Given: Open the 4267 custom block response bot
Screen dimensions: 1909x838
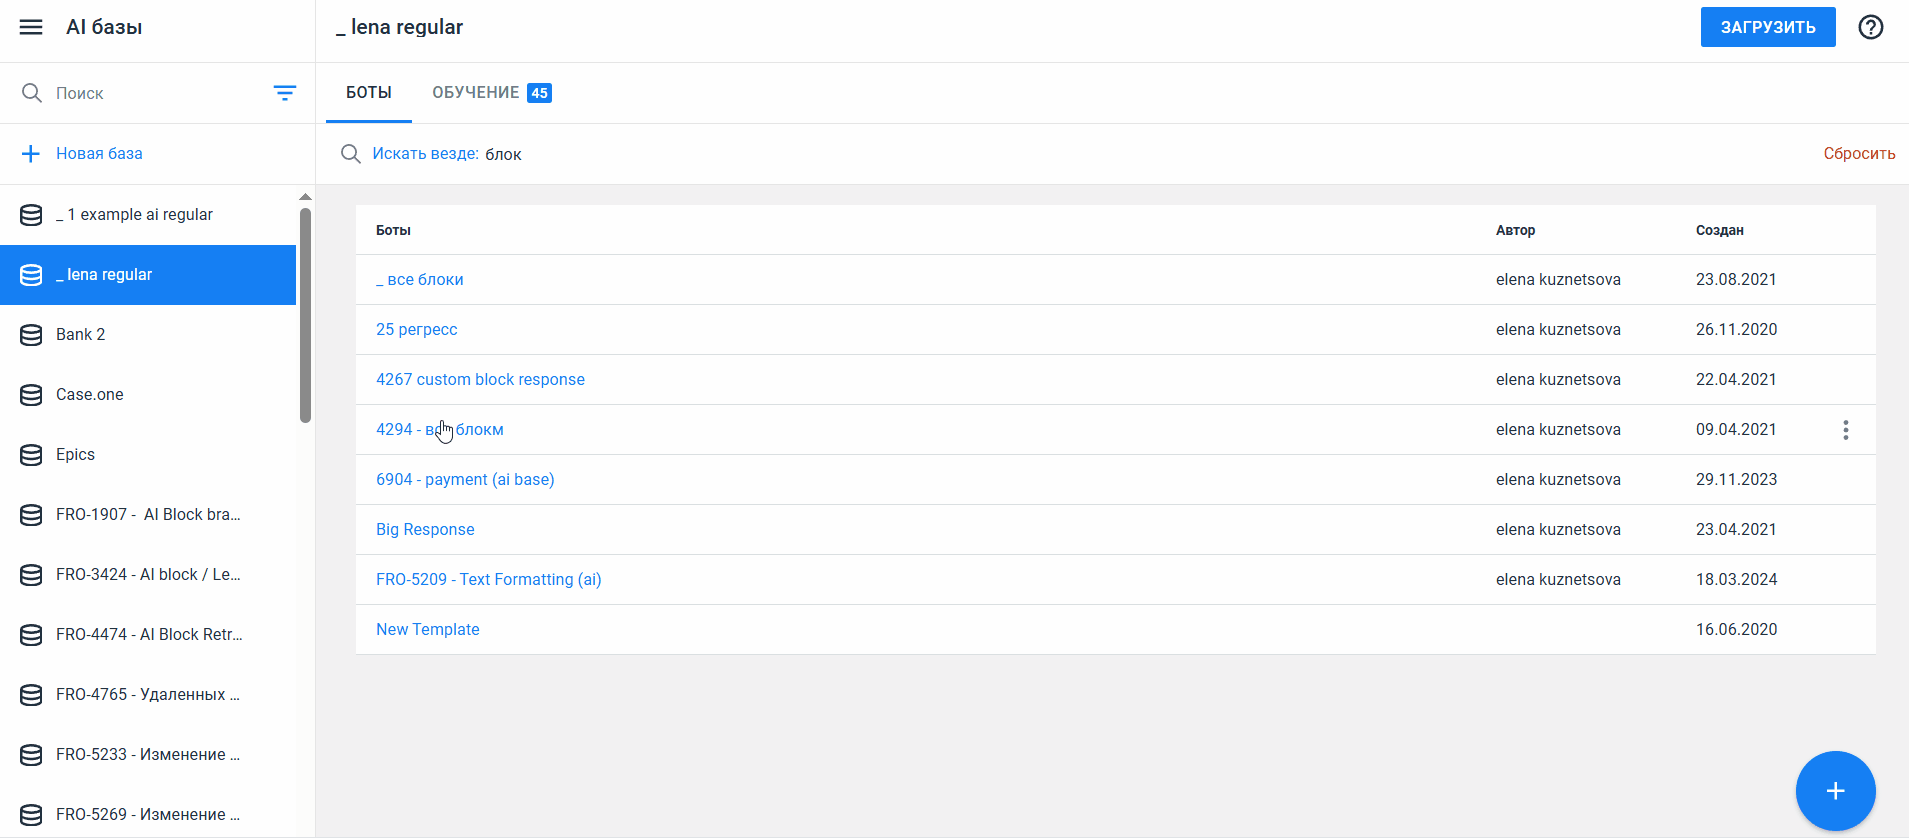Looking at the screenshot, I should (480, 380).
